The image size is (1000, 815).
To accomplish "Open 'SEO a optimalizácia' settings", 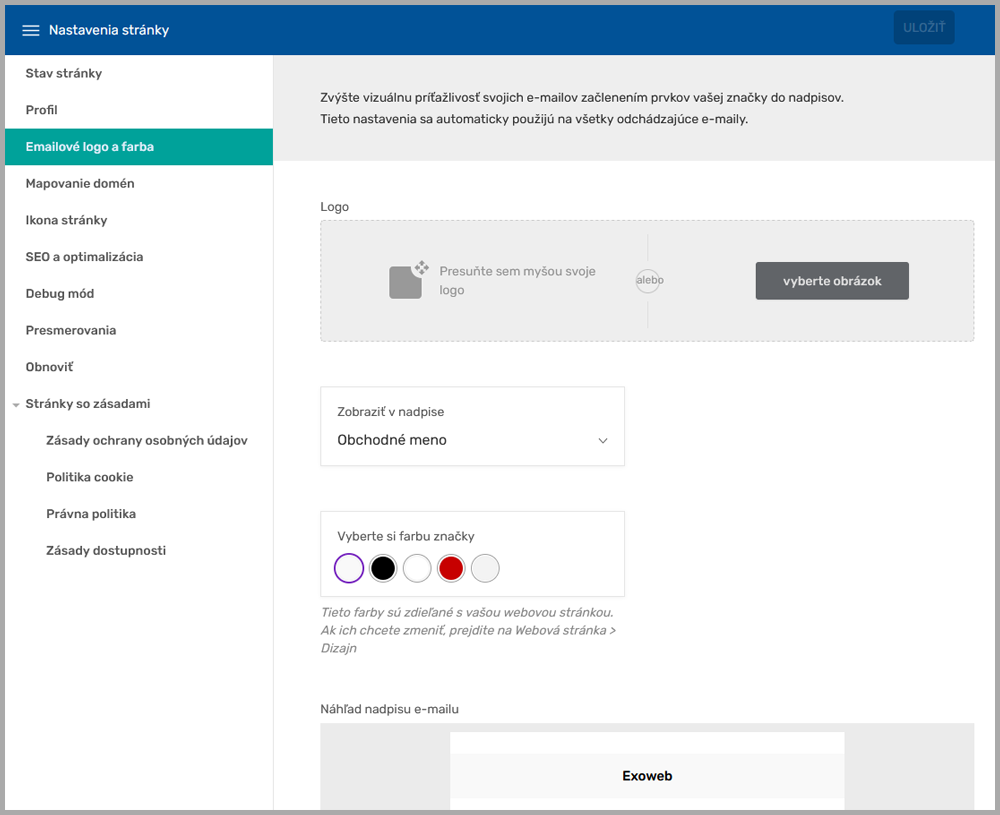I will pos(84,257).
